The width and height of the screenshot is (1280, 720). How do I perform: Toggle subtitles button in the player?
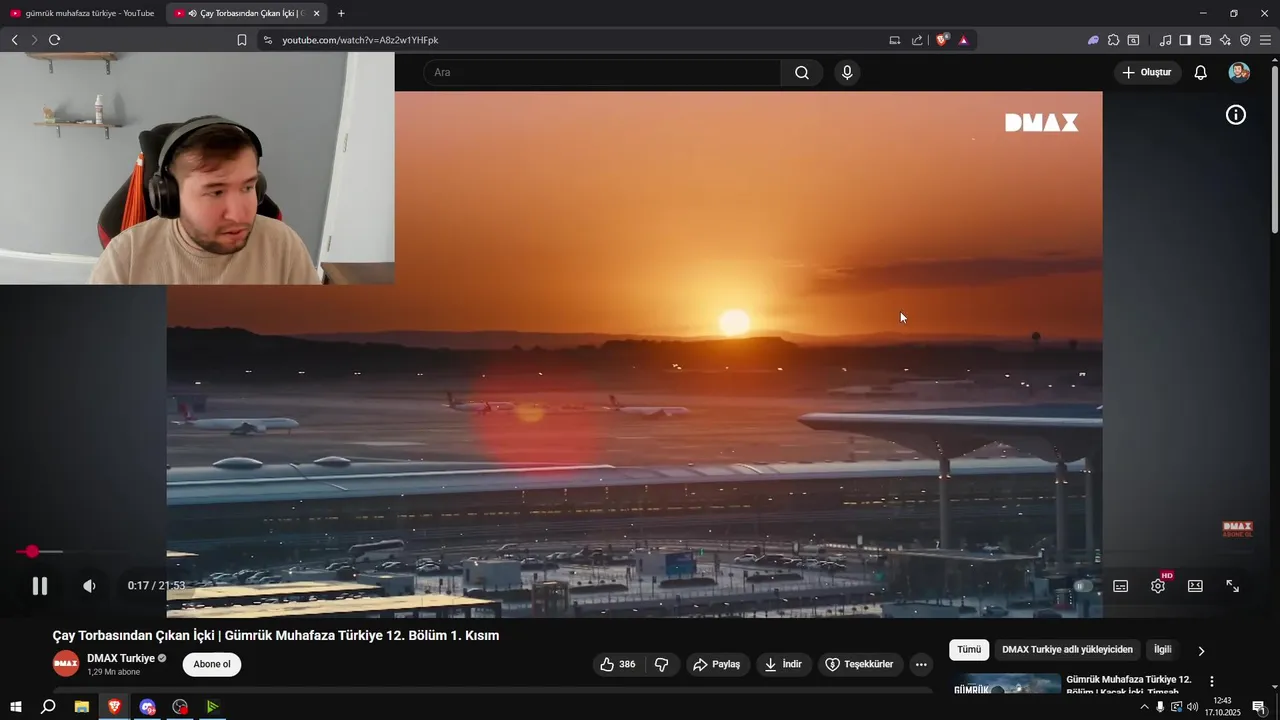click(x=1121, y=586)
